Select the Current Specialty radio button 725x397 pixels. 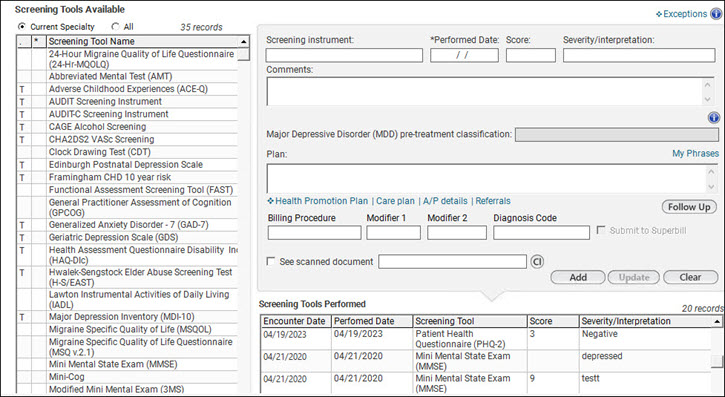(22, 27)
